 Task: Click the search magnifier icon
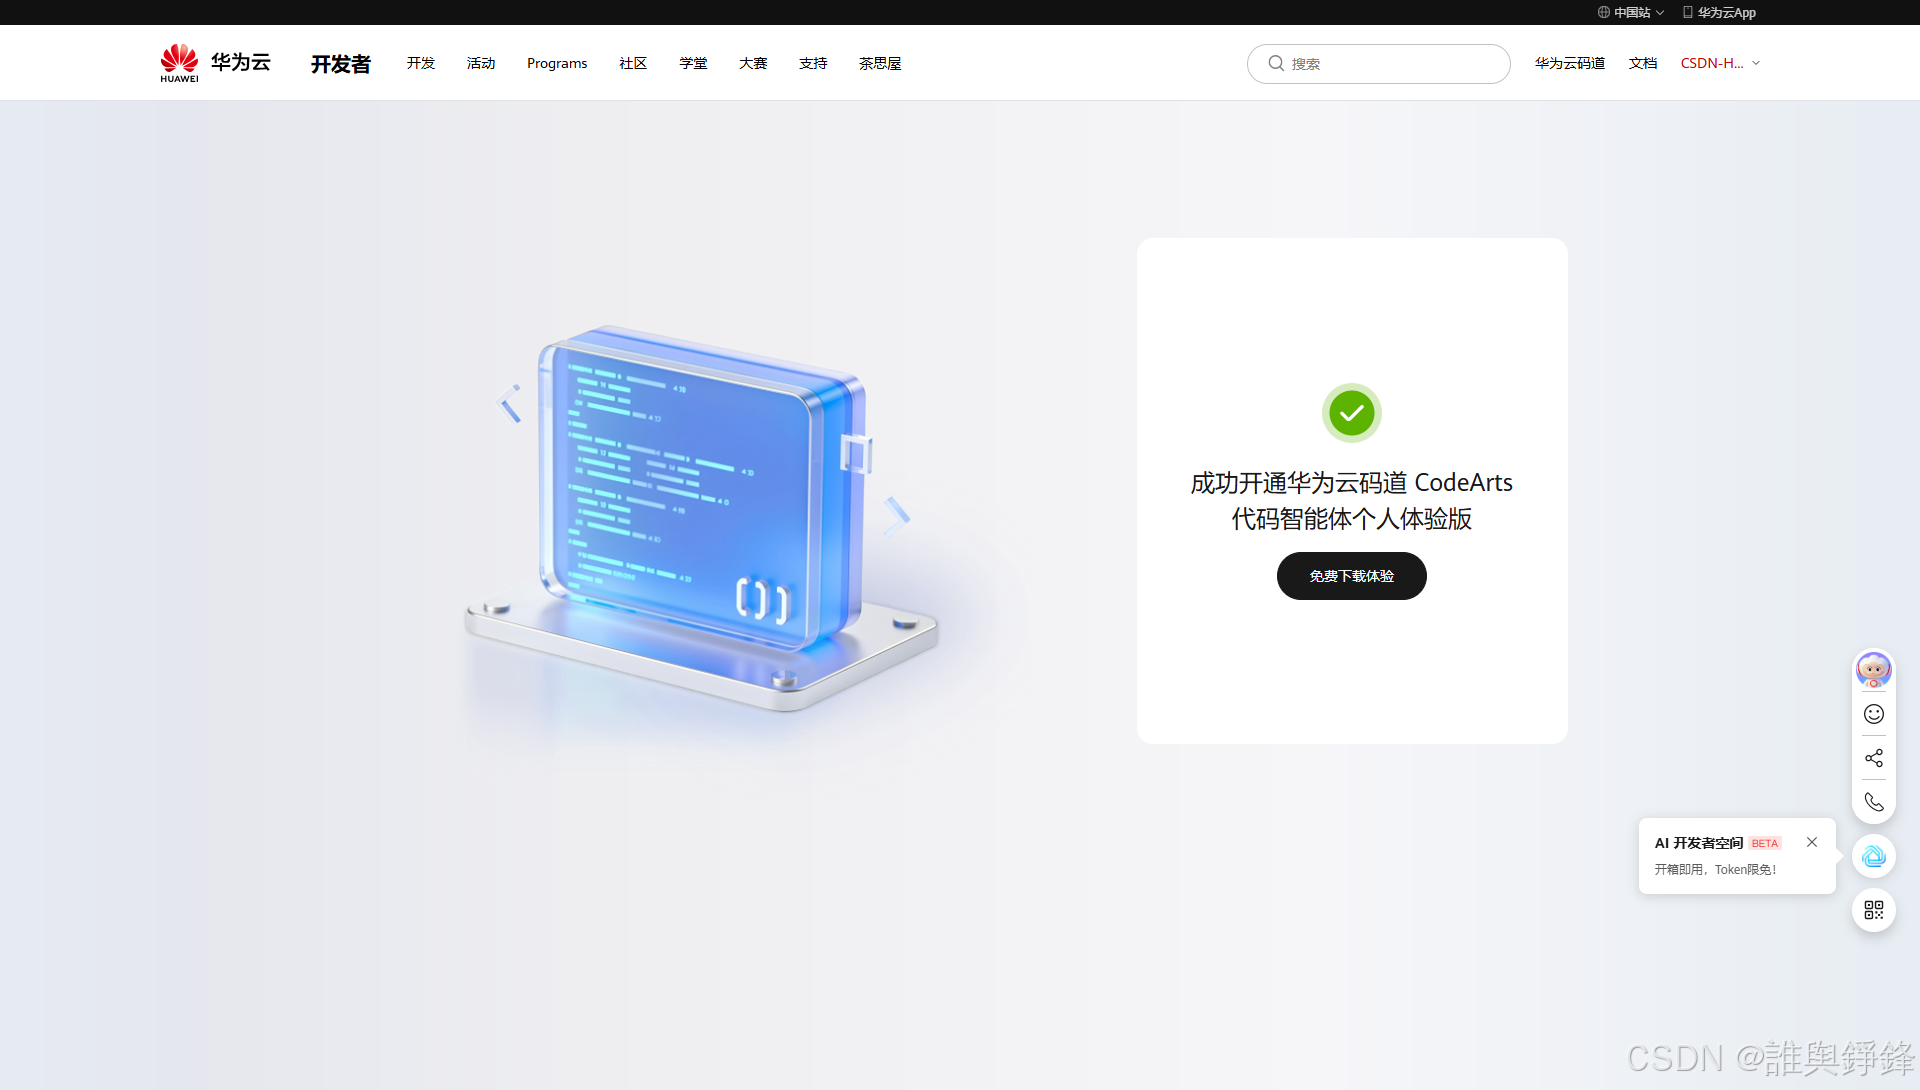click(1276, 63)
